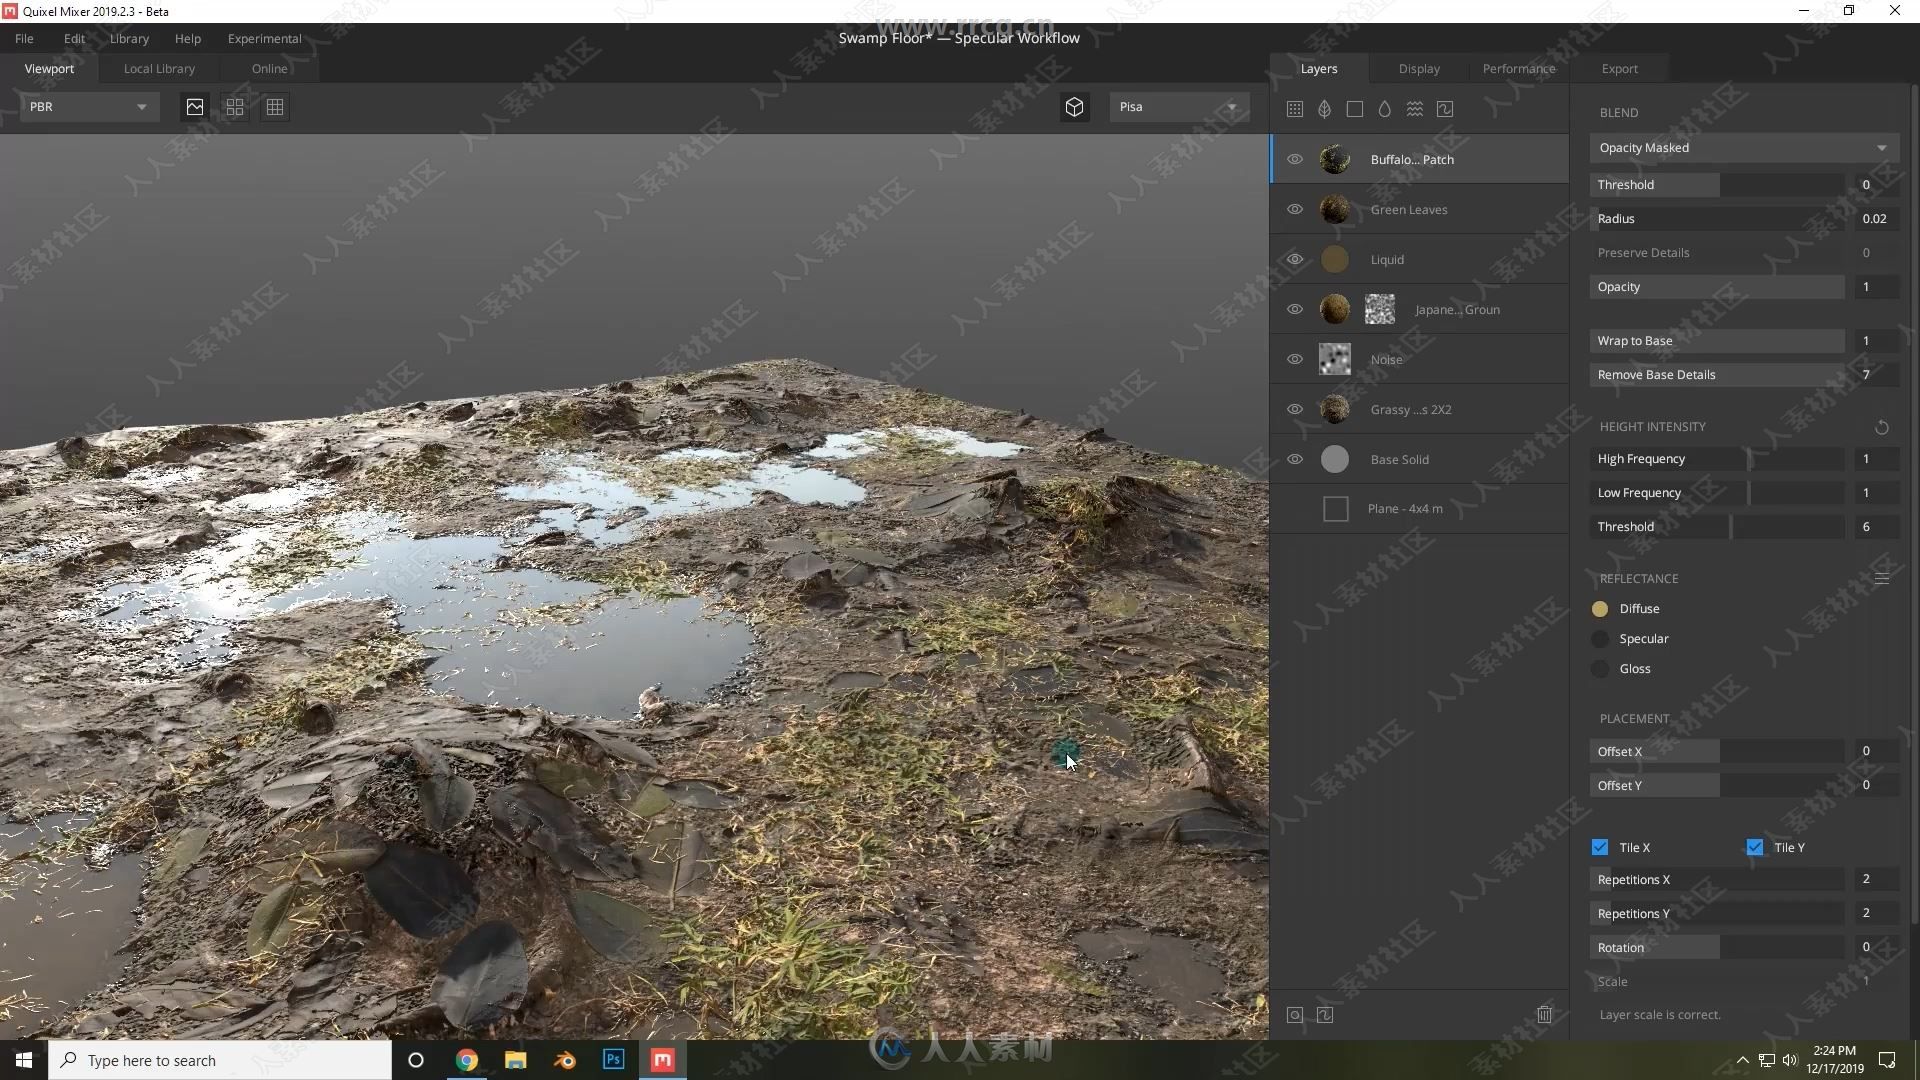This screenshot has width=1920, height=1080.
Task: Open the Blend mode dropdown
Action: pos(1741,146)
